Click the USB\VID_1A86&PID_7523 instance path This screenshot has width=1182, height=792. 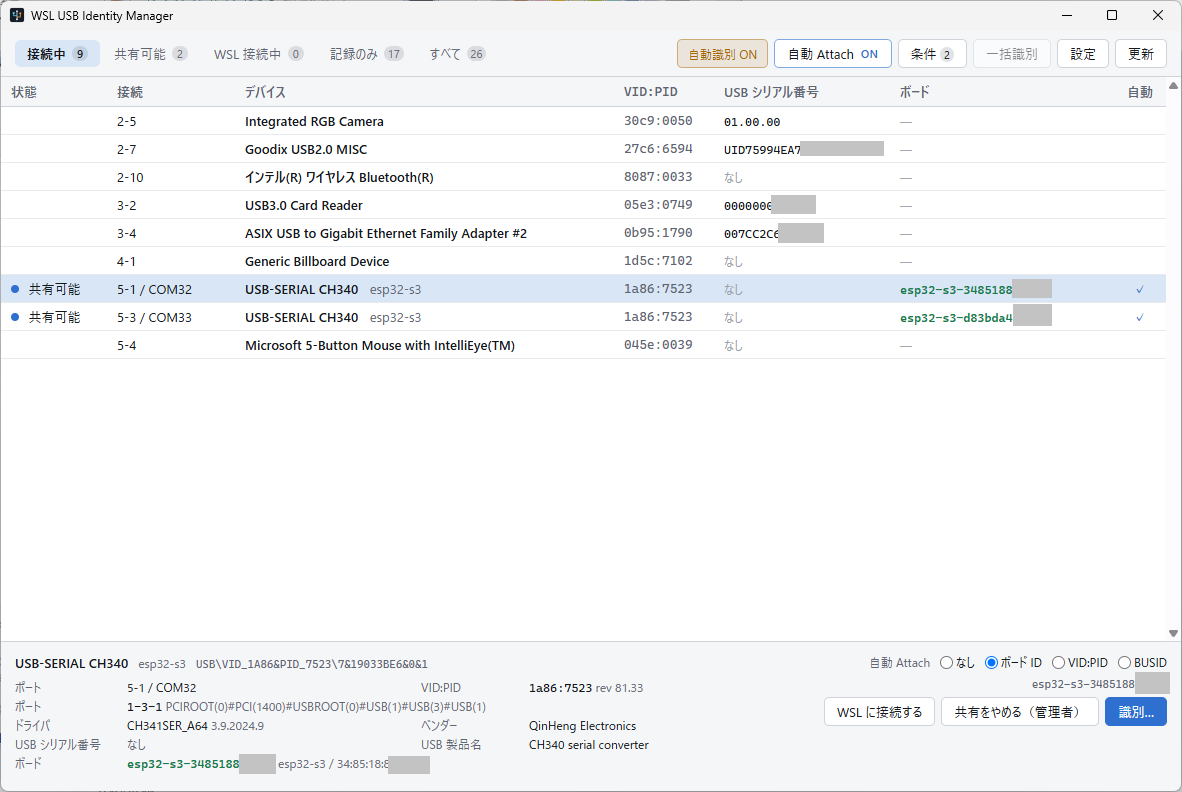coord(311,664)
